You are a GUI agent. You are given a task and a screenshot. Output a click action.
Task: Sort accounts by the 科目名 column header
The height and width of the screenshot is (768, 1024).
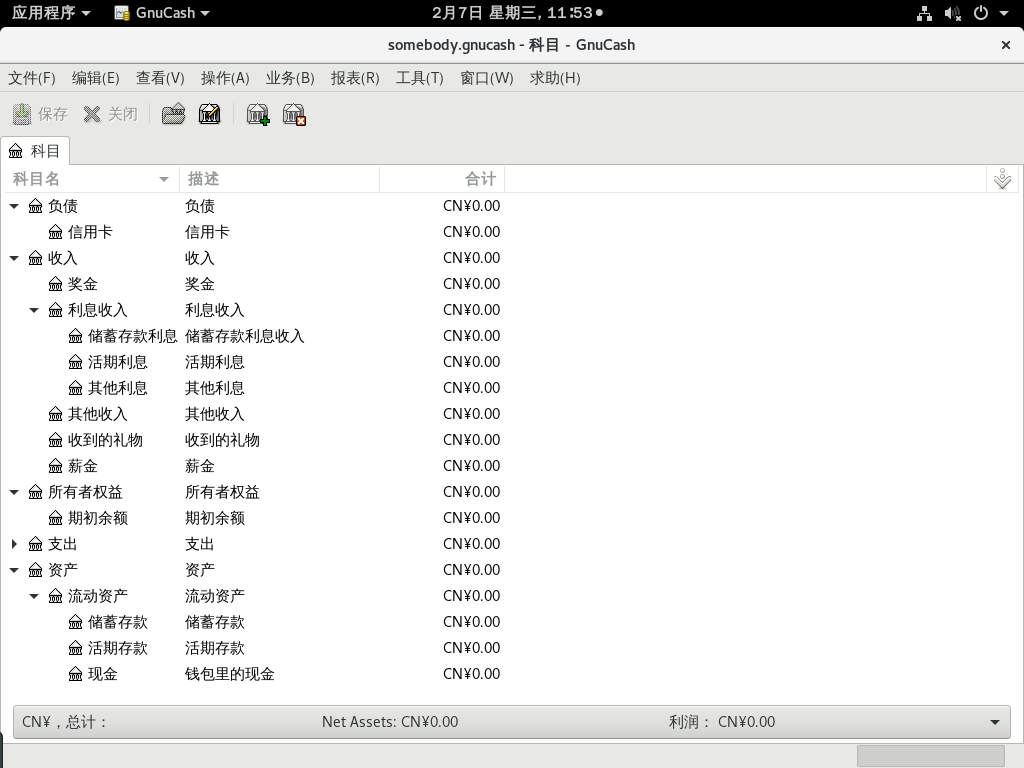(x=90, y=179)
